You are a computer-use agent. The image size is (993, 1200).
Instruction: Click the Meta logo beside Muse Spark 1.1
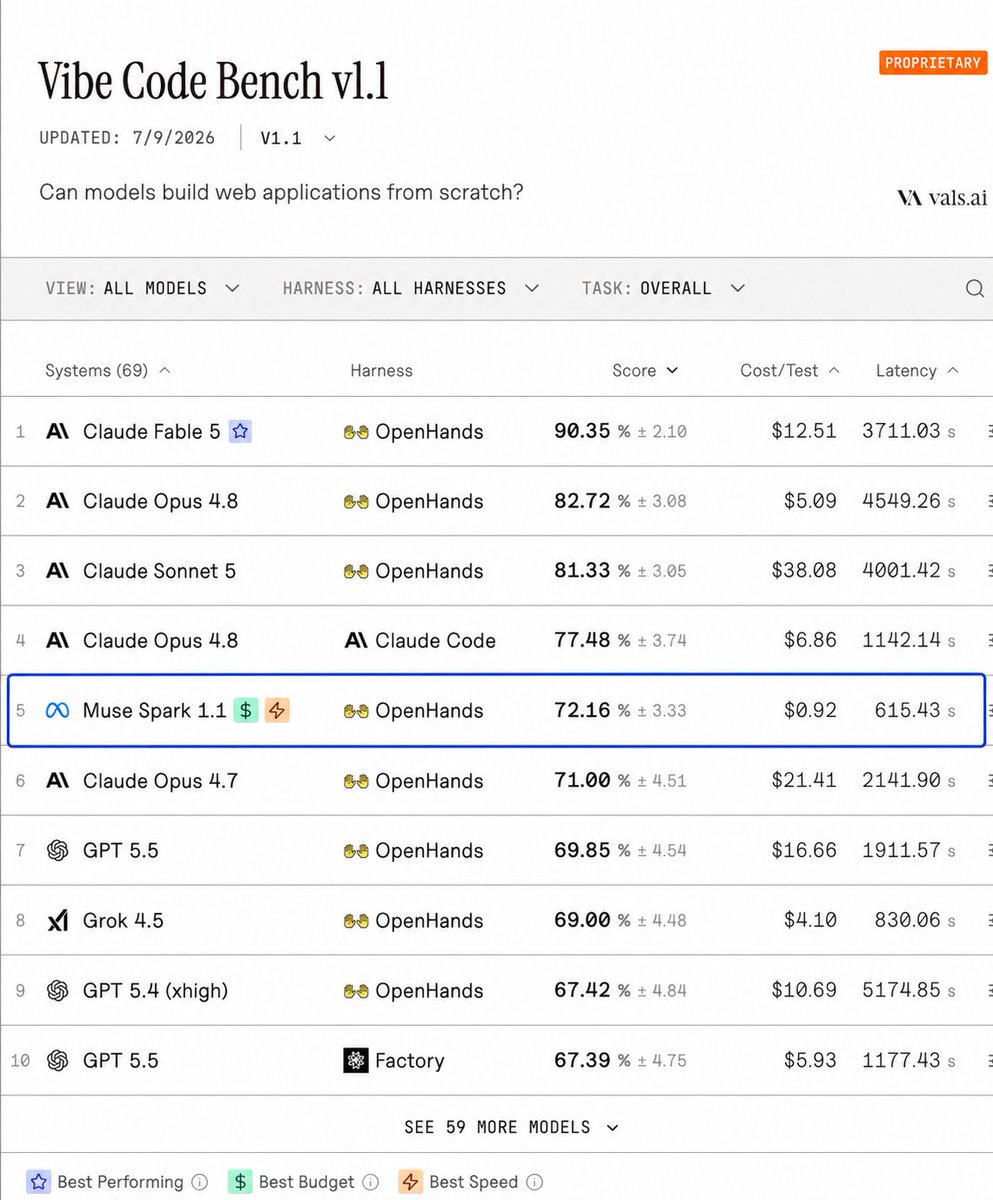57,711
